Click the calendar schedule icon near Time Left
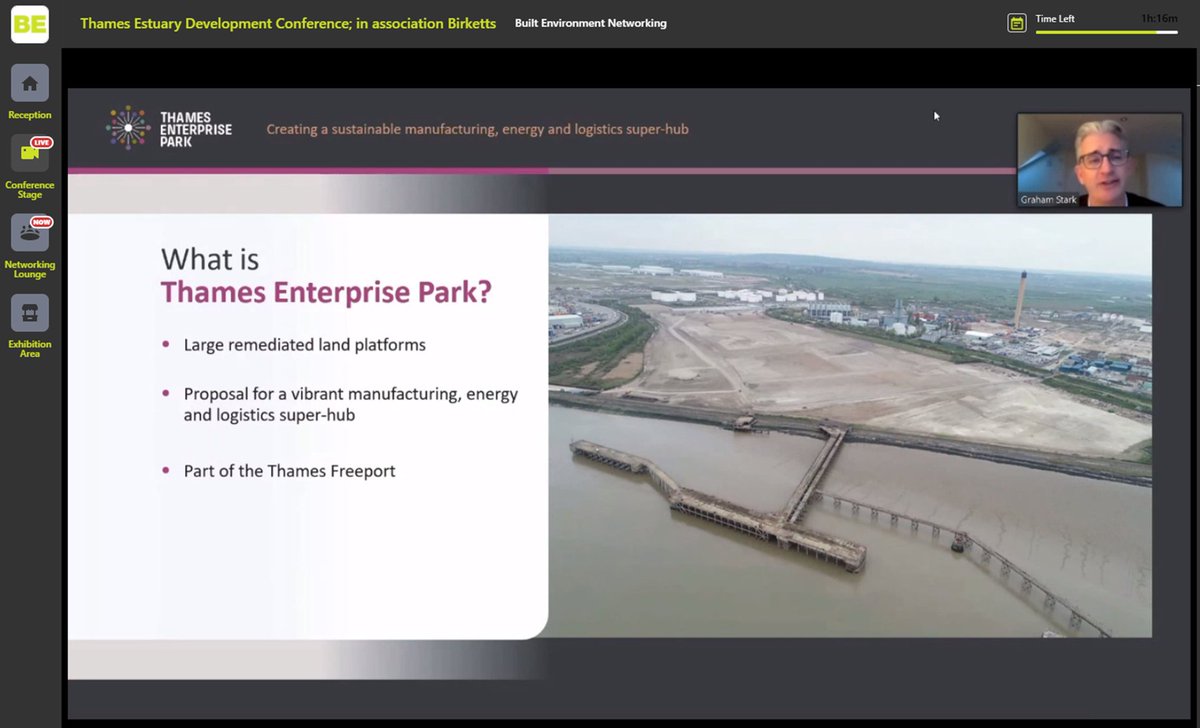1200x728 pixels. tap(1017, 23)
